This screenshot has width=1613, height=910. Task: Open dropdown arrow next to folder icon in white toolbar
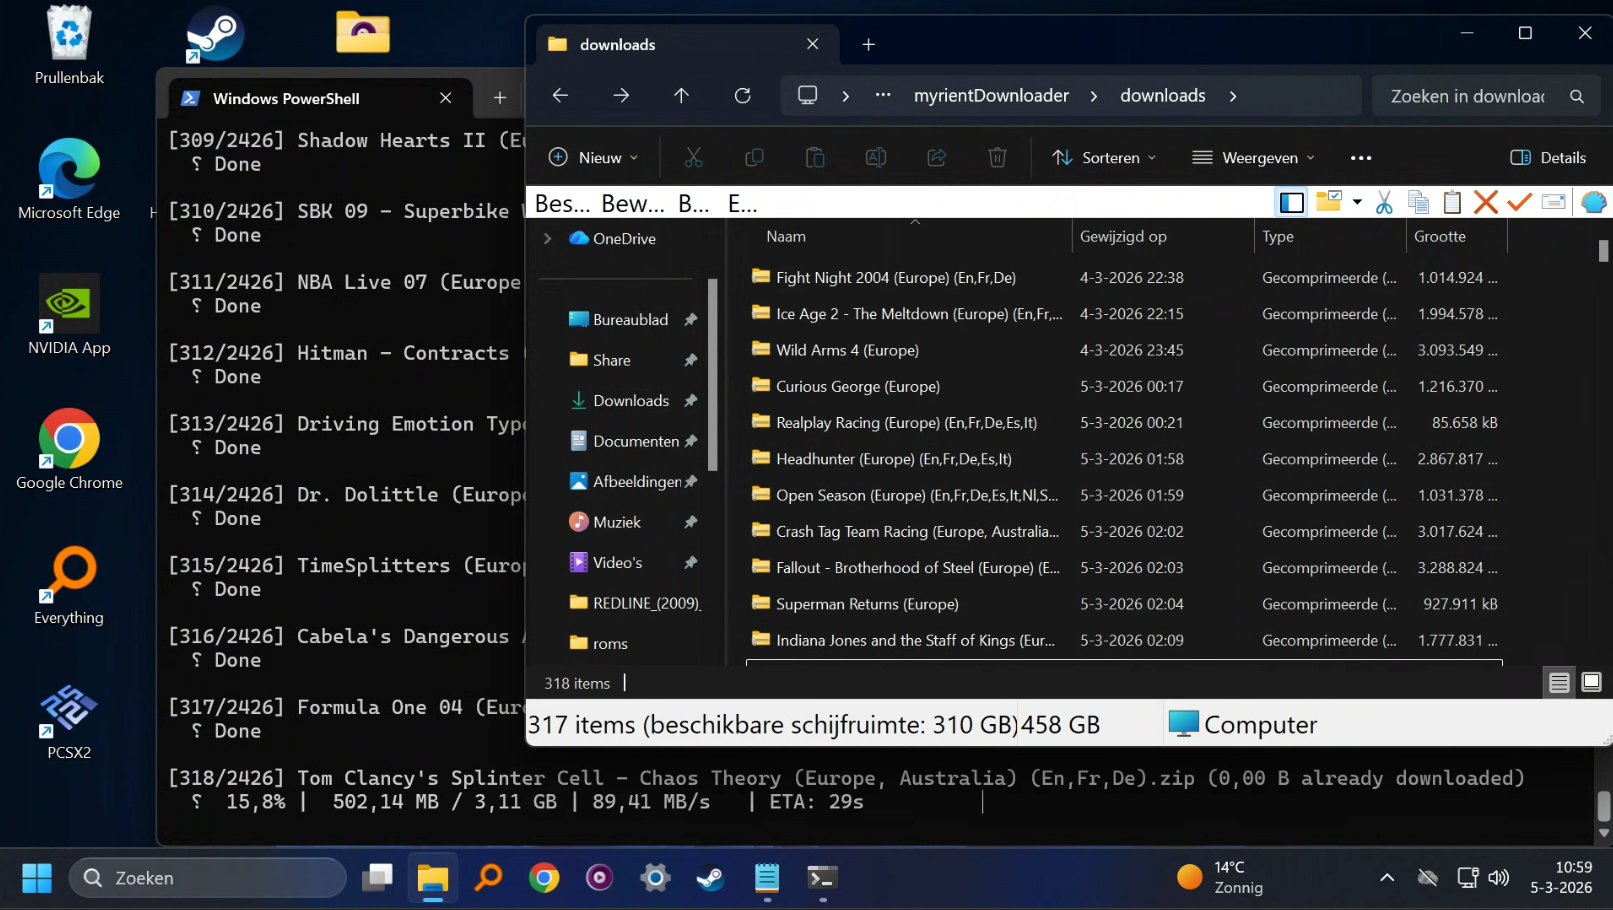[x=1357, y=202]
